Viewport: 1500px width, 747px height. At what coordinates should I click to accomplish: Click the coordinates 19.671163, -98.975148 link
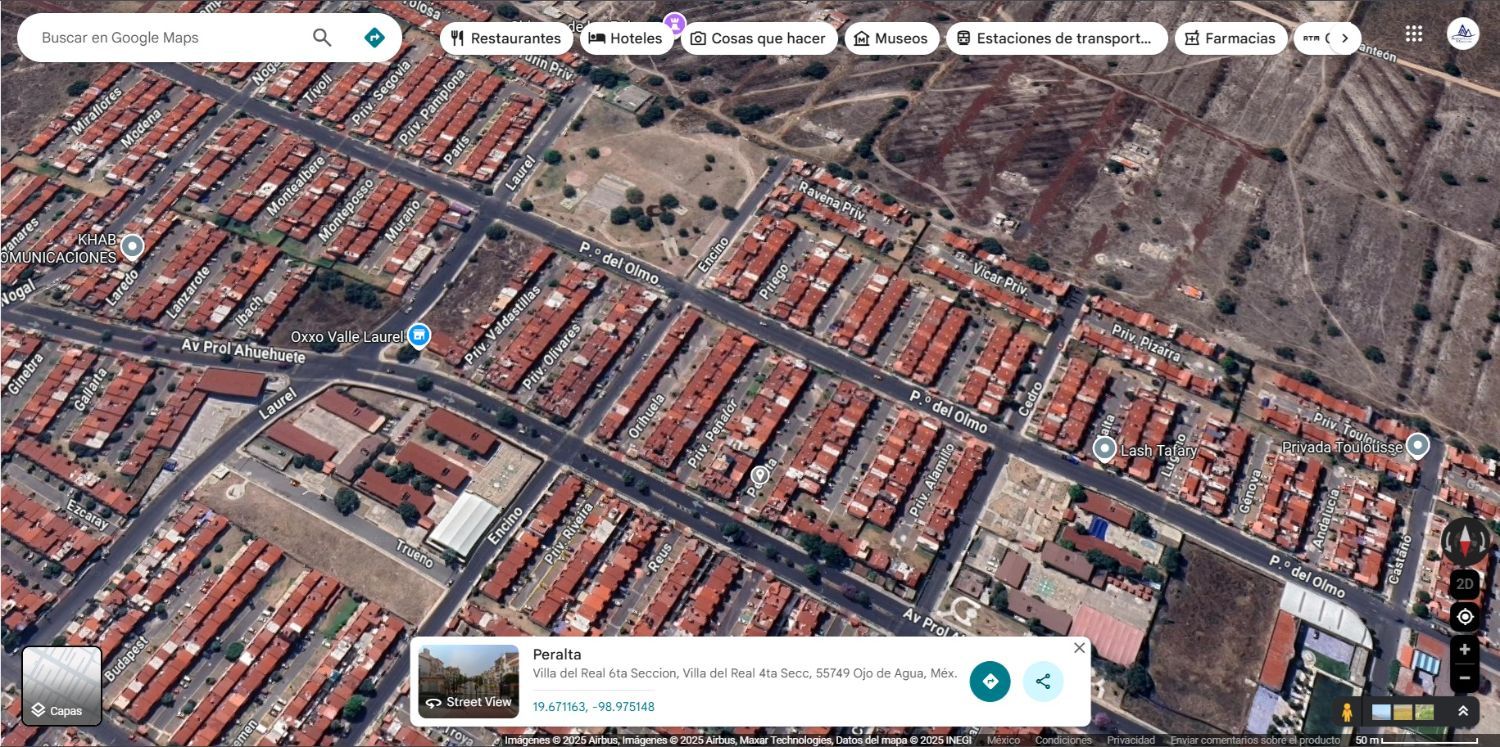pyautogui.click(x=593, y=707)
